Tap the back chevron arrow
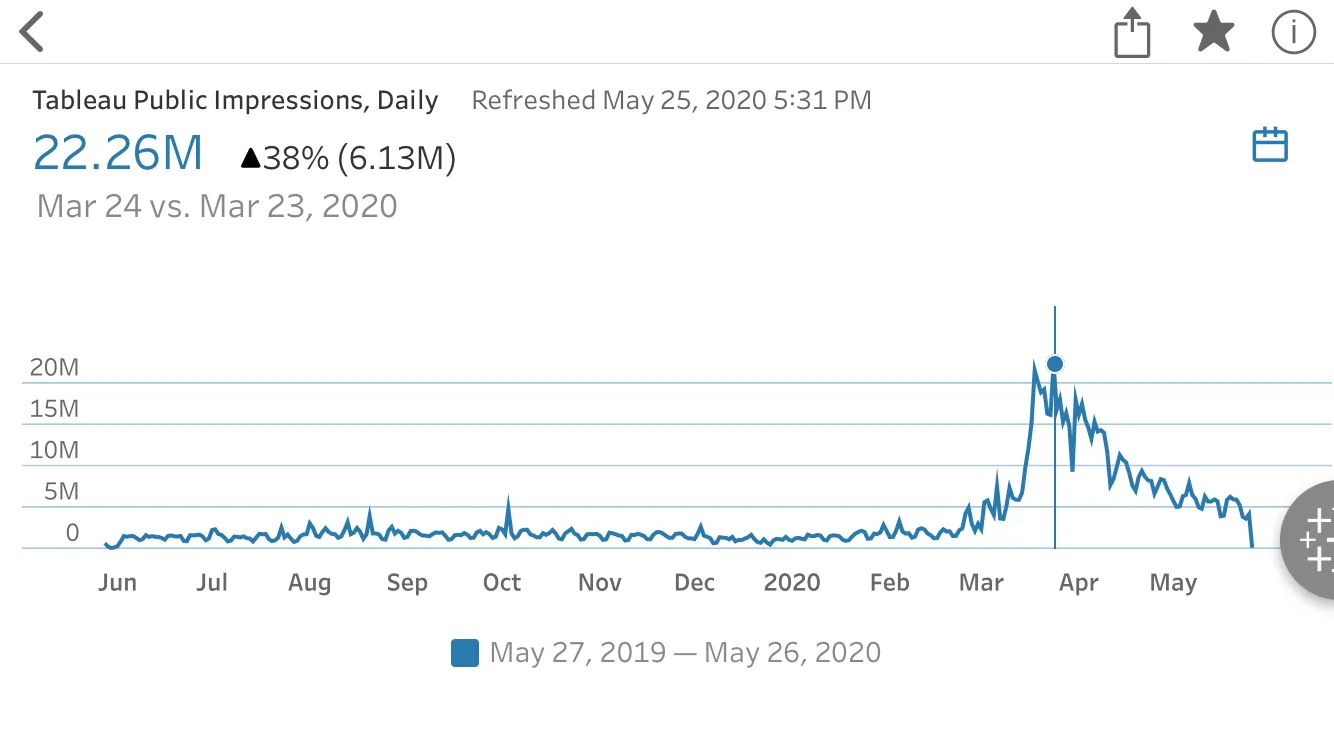 pos(32,32)
